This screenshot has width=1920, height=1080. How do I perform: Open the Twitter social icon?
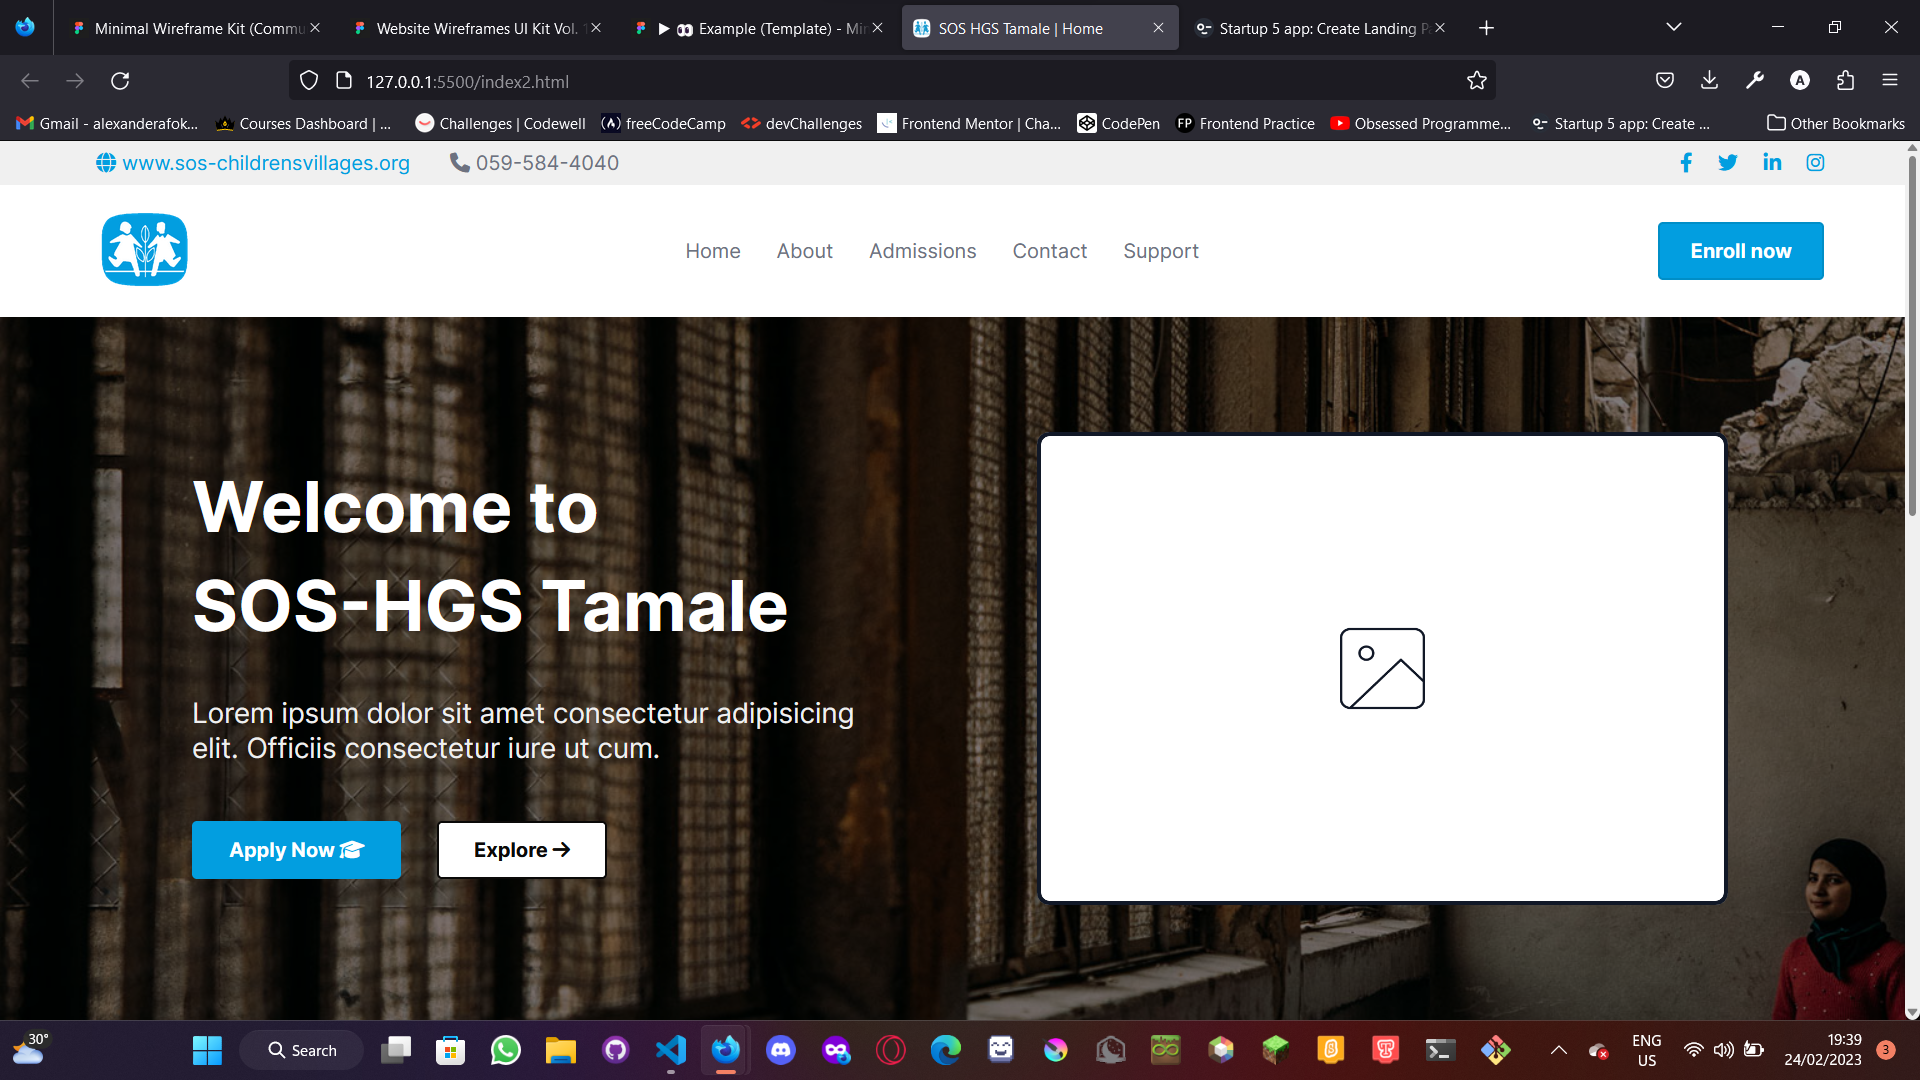(1728, 162)
